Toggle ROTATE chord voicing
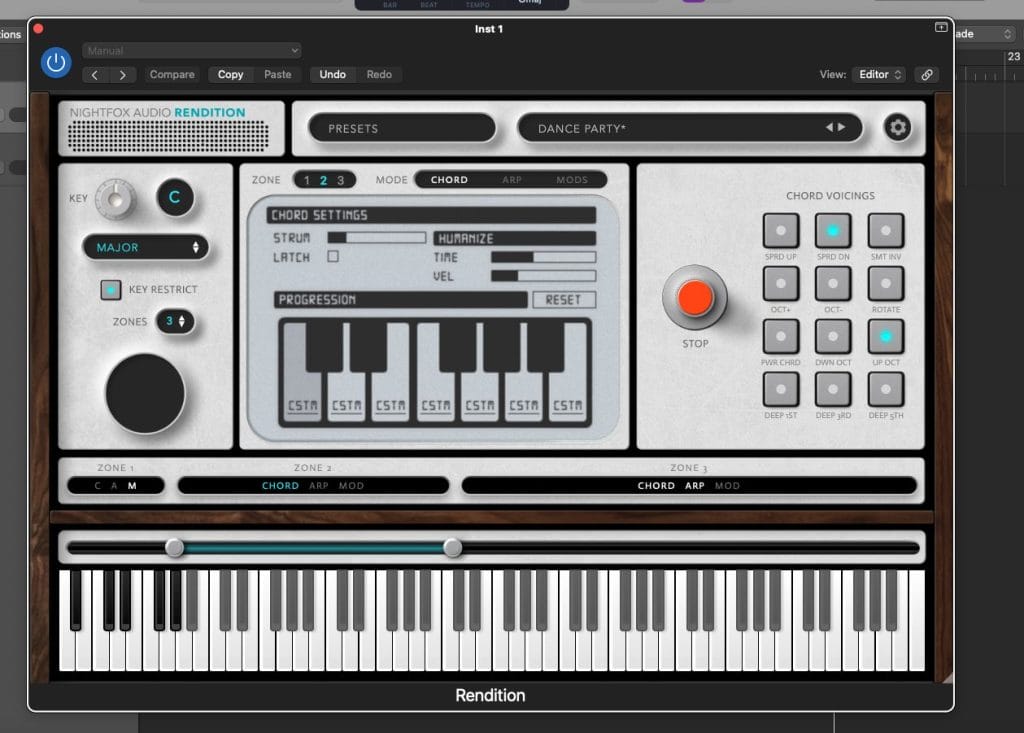Screen dimensions: 1024x733 (886, 284)
